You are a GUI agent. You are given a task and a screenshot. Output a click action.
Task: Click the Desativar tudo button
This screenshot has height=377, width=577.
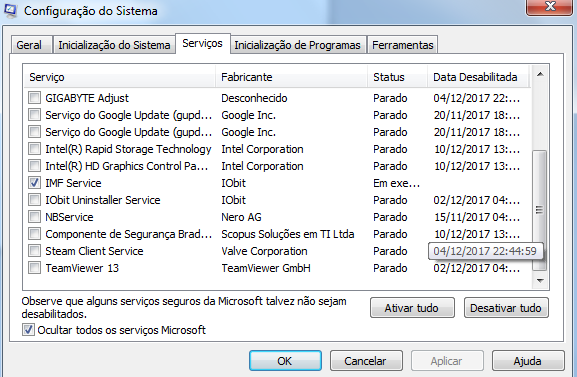pyautogui.click(x=506, y=308)
